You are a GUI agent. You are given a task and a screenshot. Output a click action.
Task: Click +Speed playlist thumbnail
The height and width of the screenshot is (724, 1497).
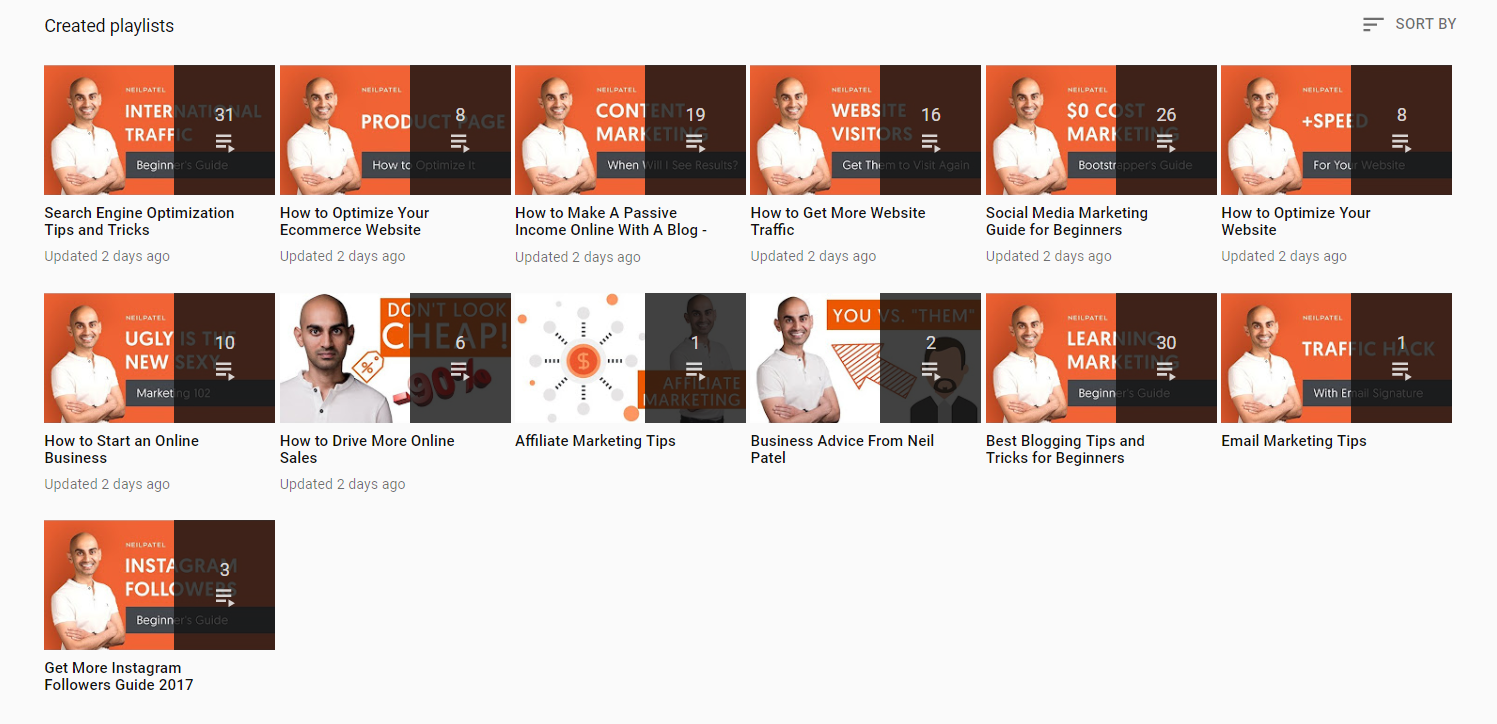pyautogui.click(x=1336, y=130)
